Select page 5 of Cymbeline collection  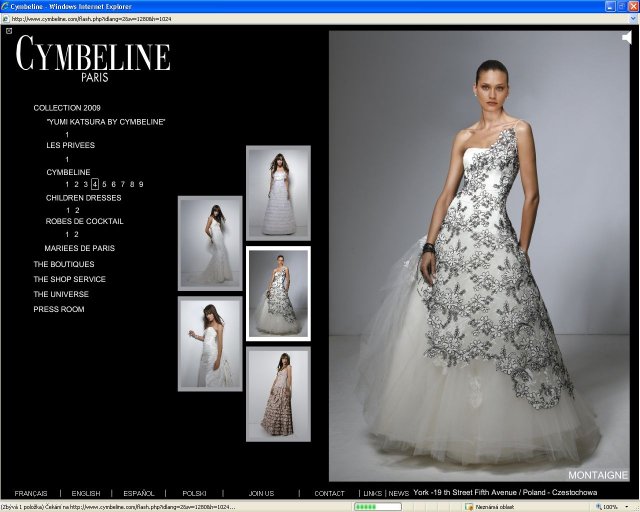coord(104,184)
